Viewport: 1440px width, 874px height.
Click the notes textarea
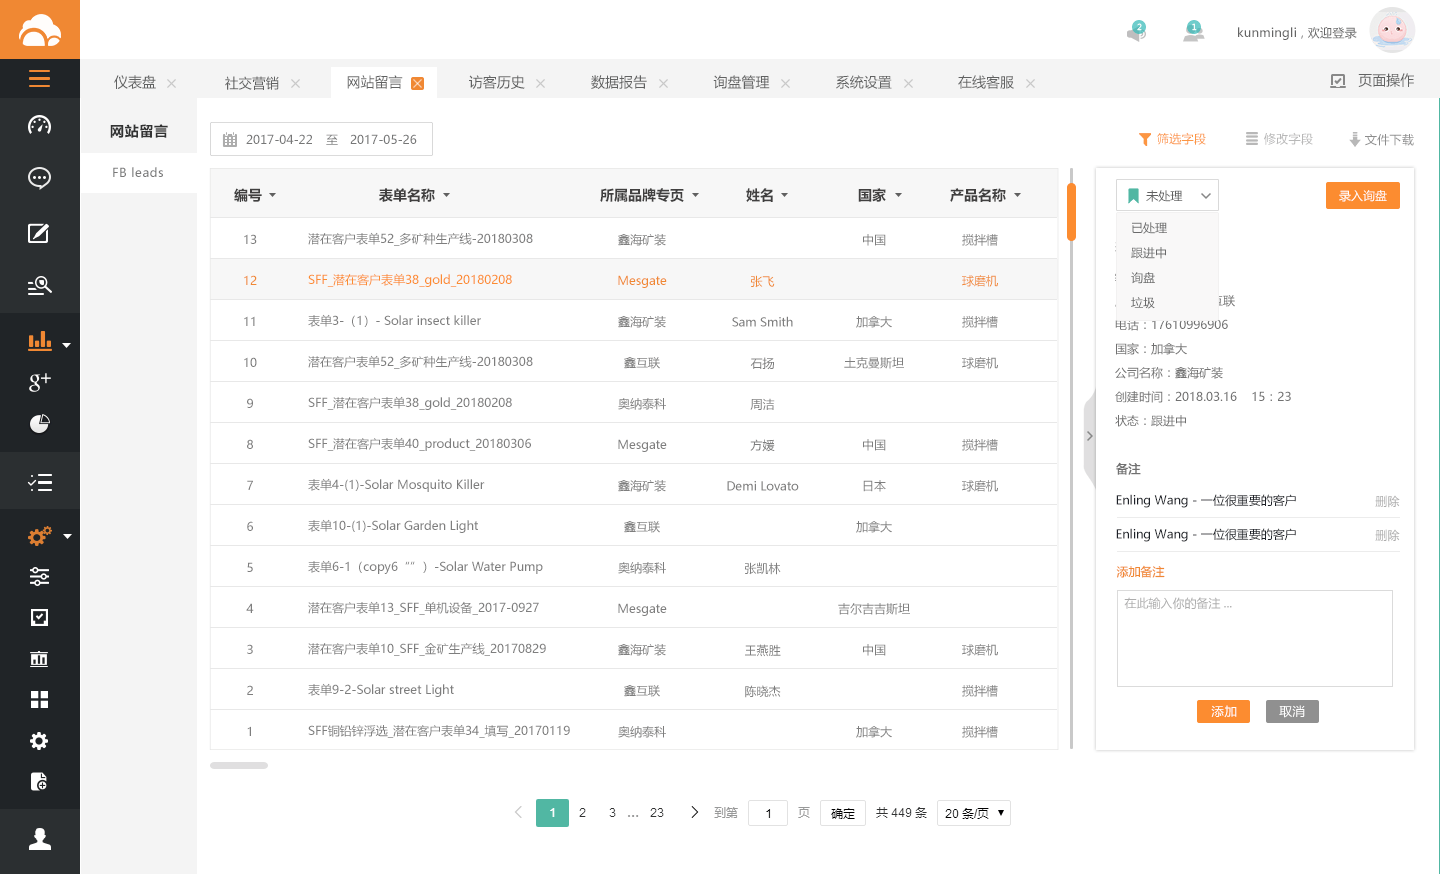(1254, 638)
